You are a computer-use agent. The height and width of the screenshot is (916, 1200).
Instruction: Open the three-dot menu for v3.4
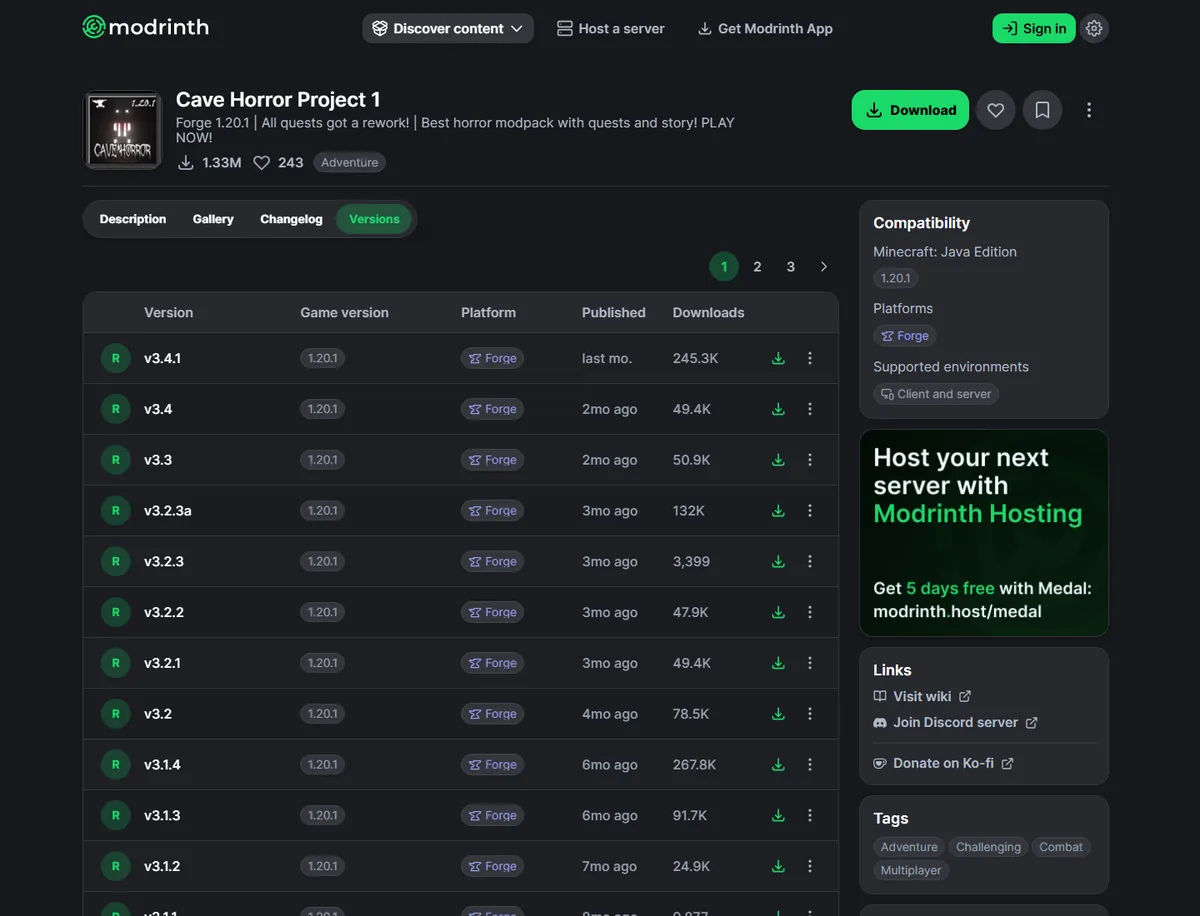point(810,409)
